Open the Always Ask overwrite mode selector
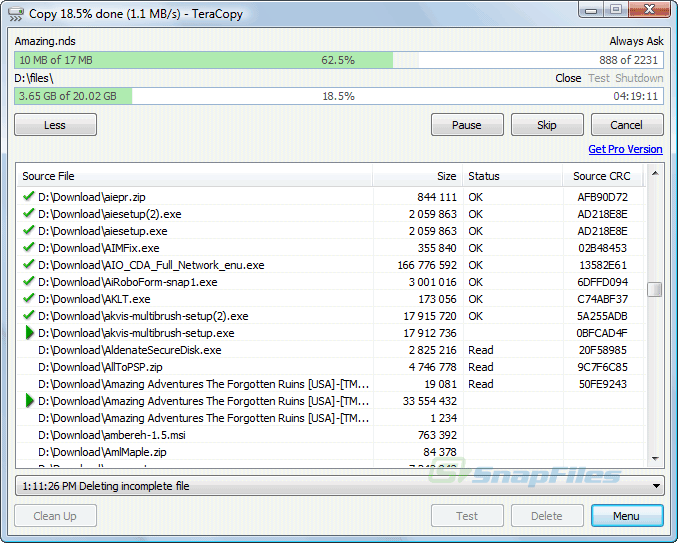 pos(636,42)
